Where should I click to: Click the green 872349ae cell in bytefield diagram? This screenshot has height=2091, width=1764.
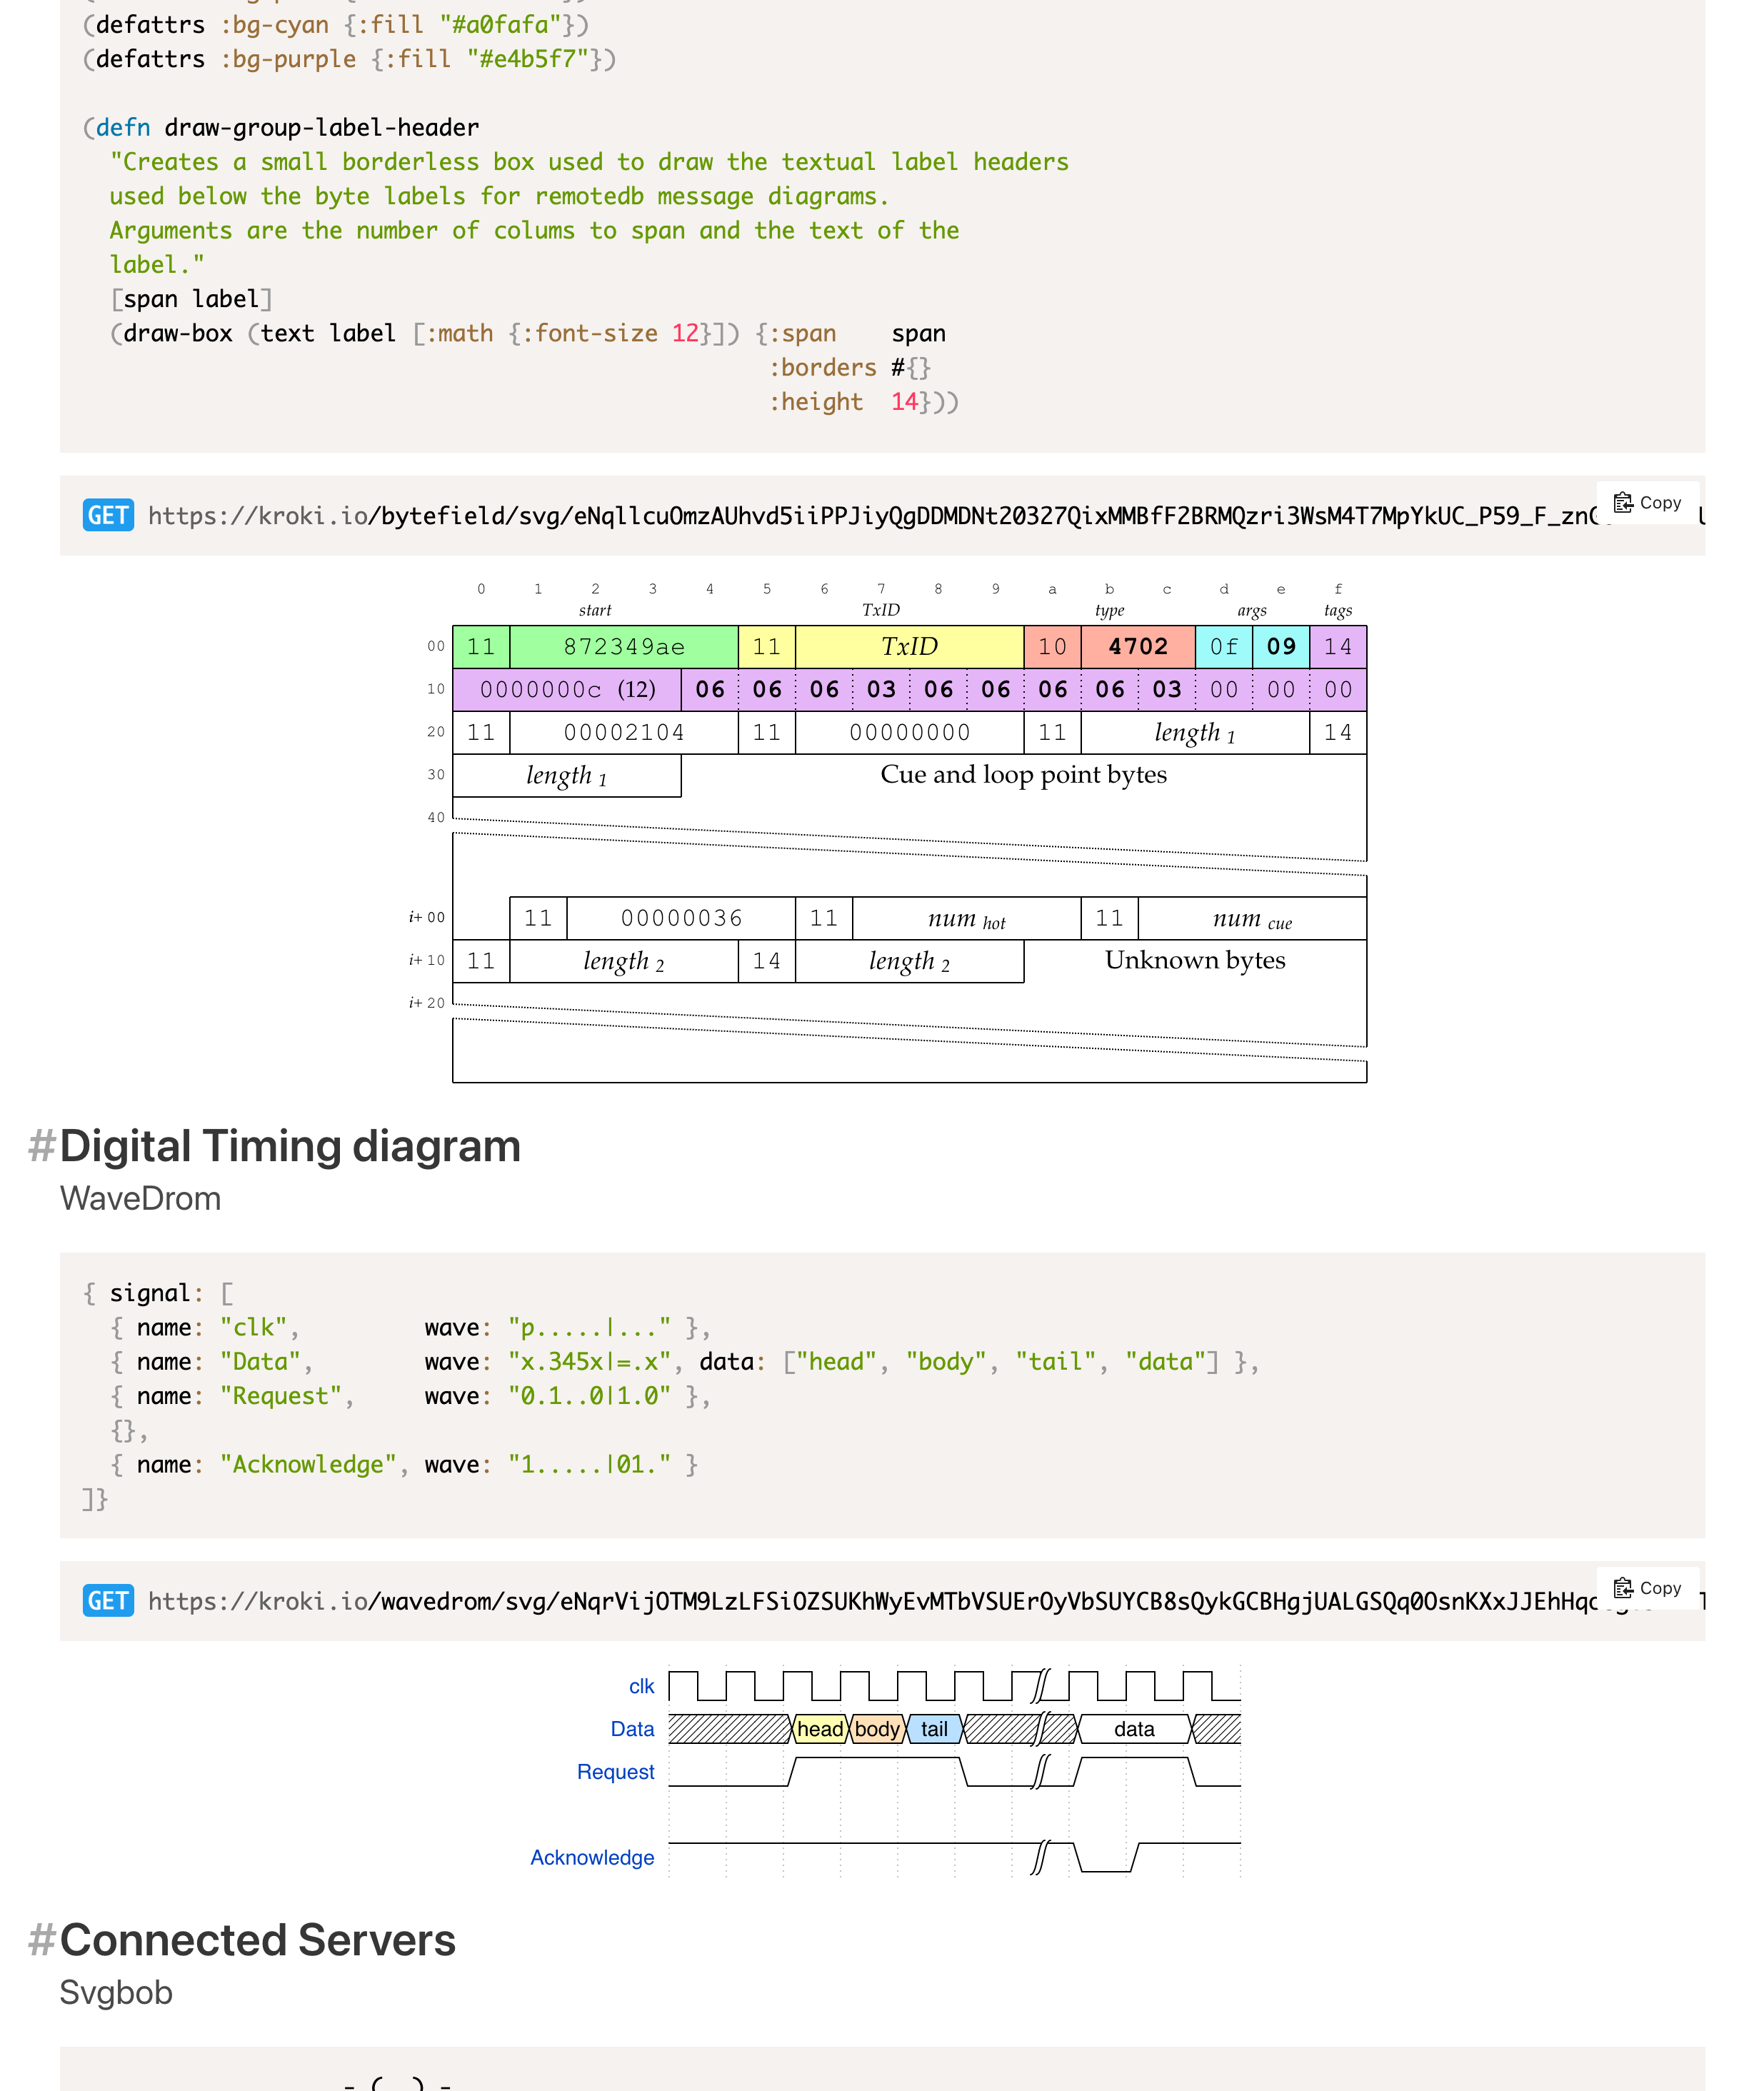pyautogui.click(x=624, y=647)
